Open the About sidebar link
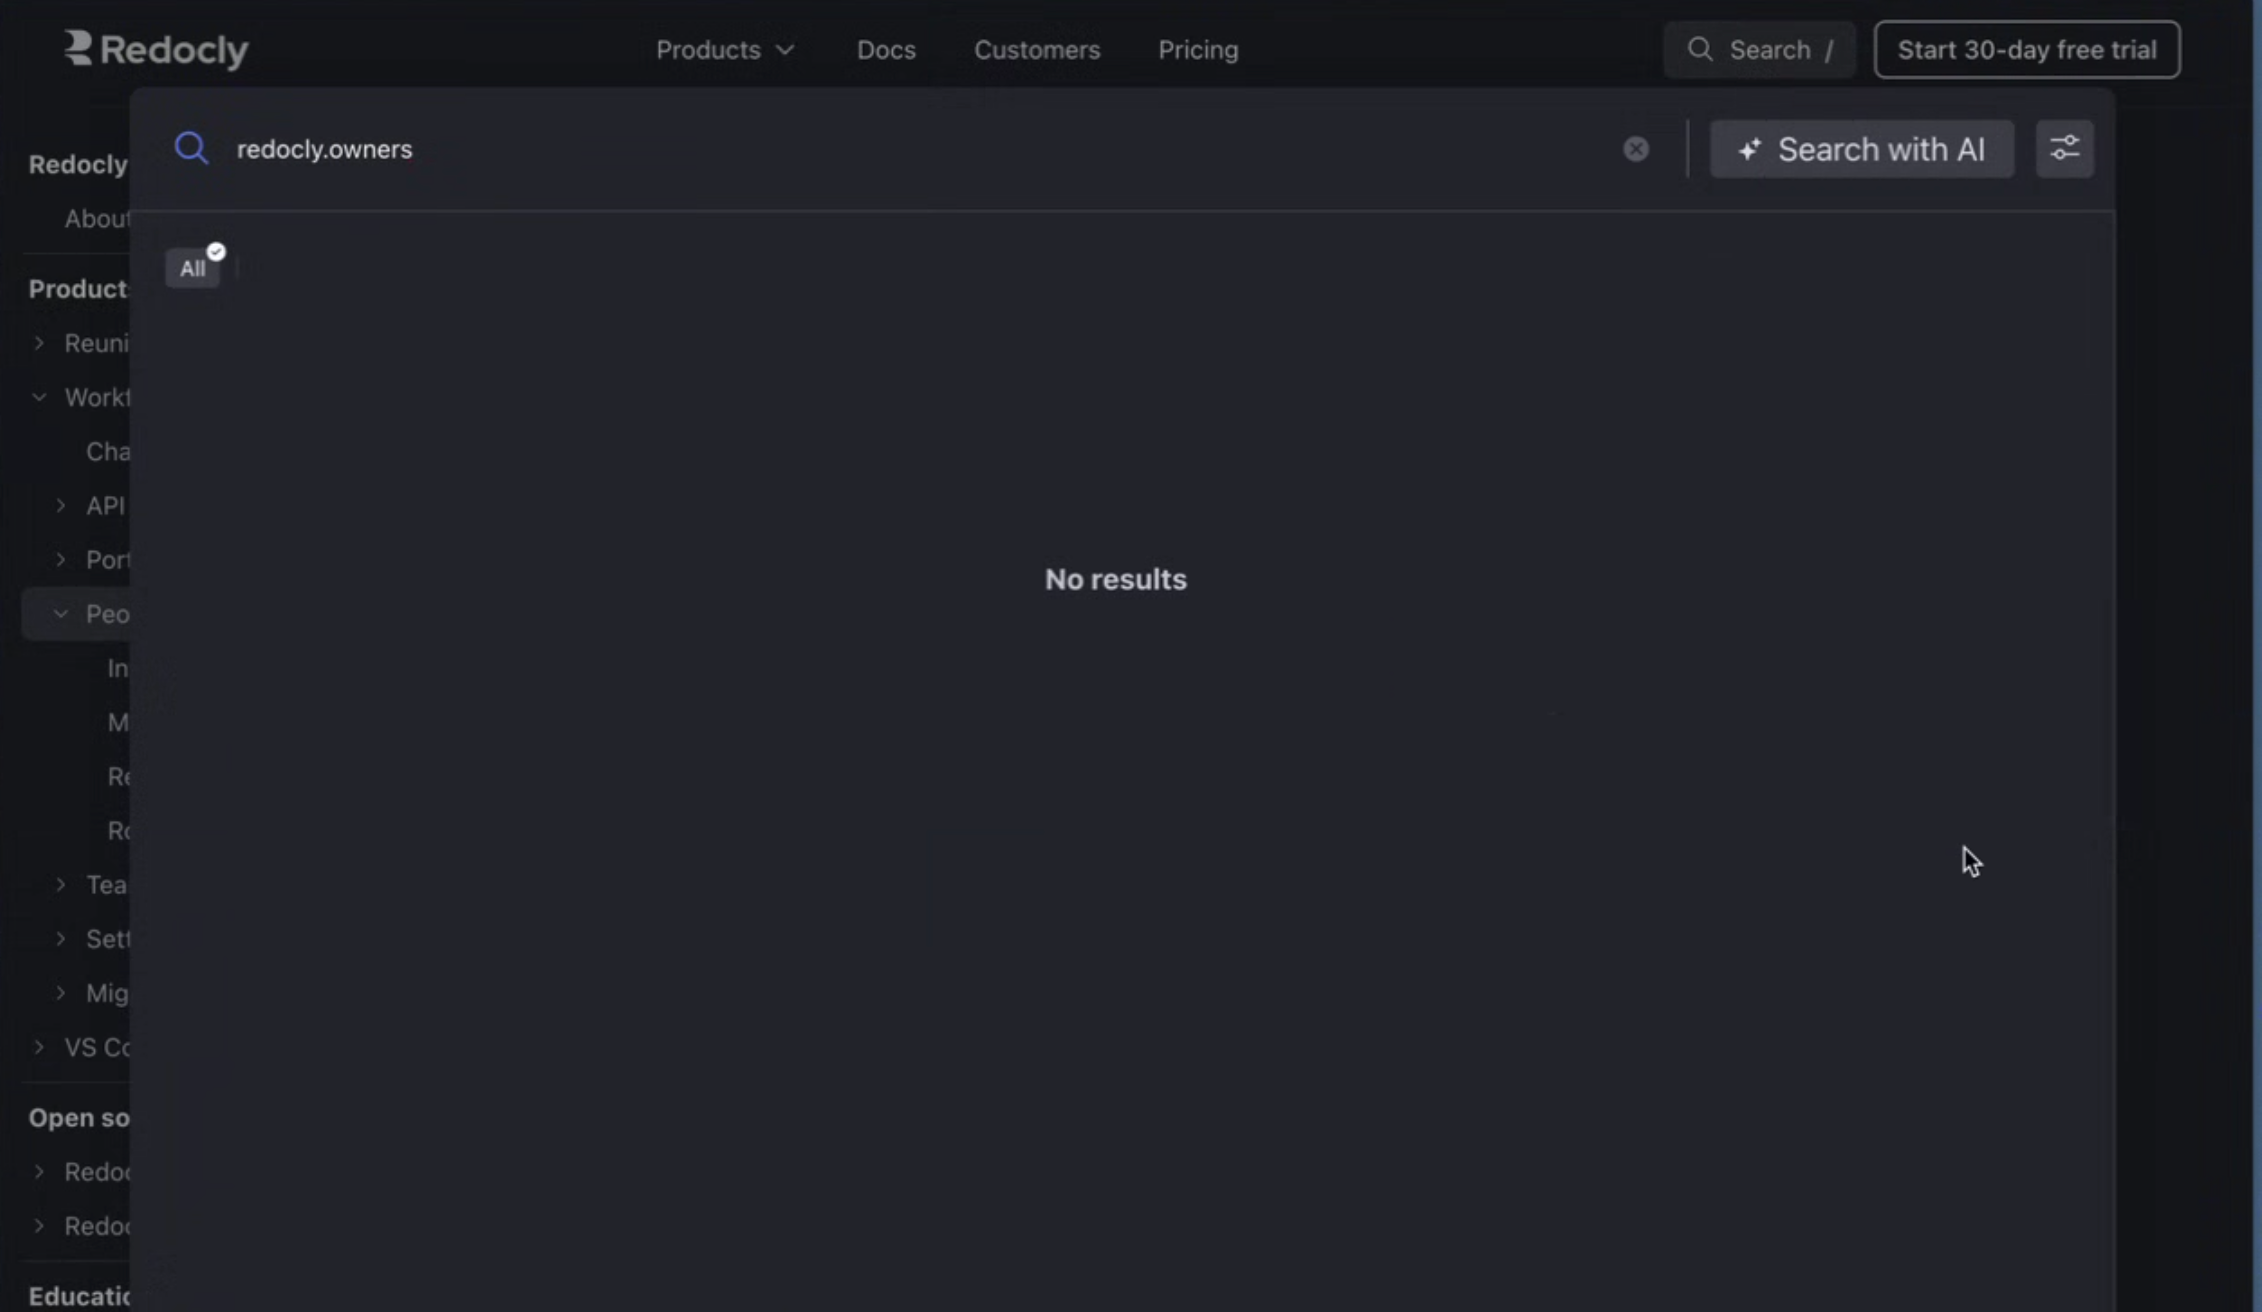Viewport: 2262px width, 1312px height. coord(97,218)
